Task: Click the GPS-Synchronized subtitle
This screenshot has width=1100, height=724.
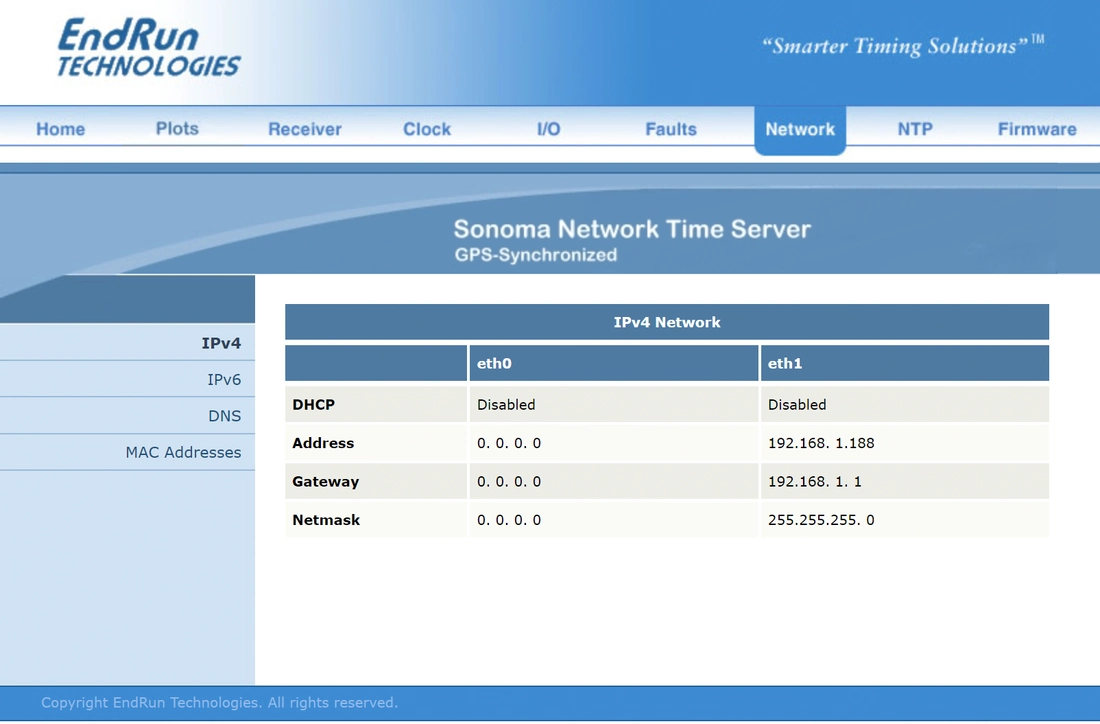Action: [x=536, y=255]
